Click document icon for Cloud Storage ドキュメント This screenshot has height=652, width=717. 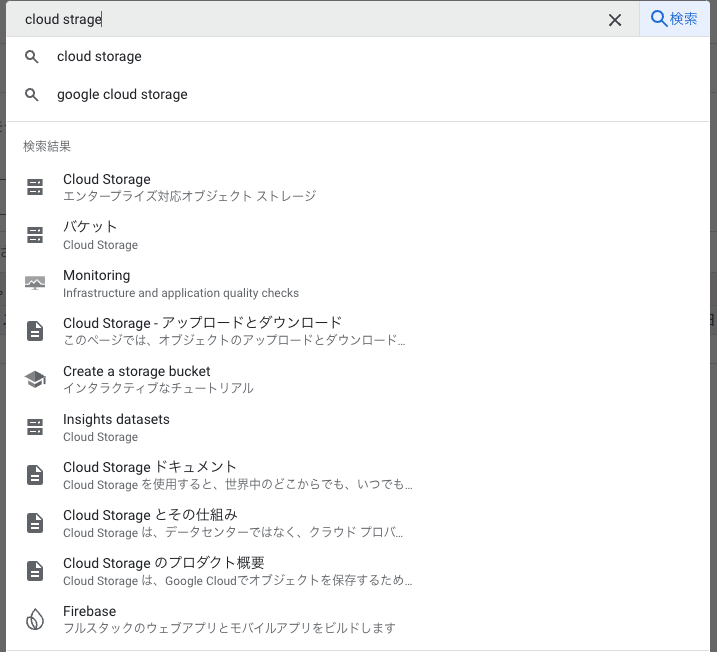(x=35, y=475)
